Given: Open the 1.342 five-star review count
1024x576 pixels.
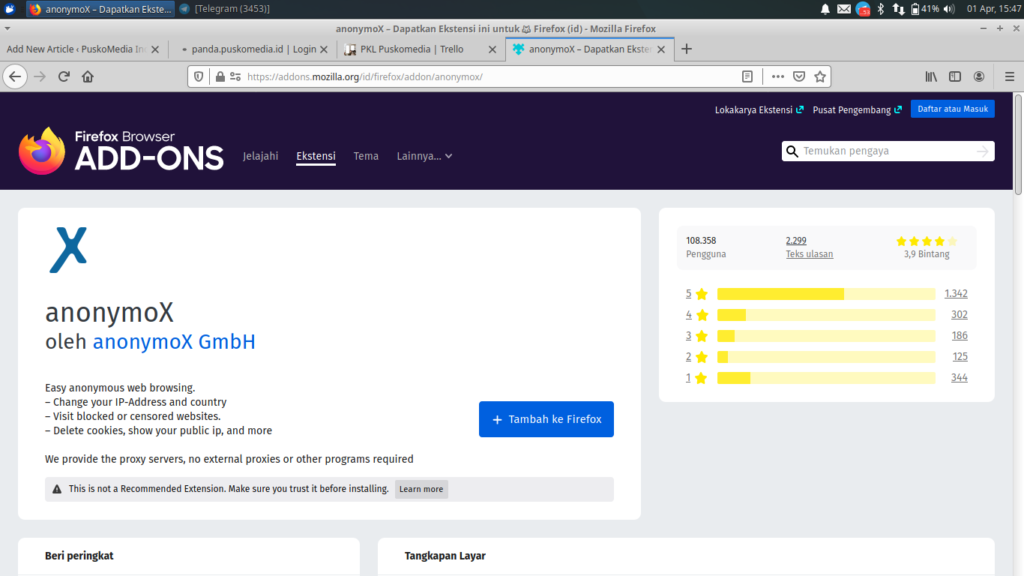Looking at the screenshot, I should pos(956,294).
